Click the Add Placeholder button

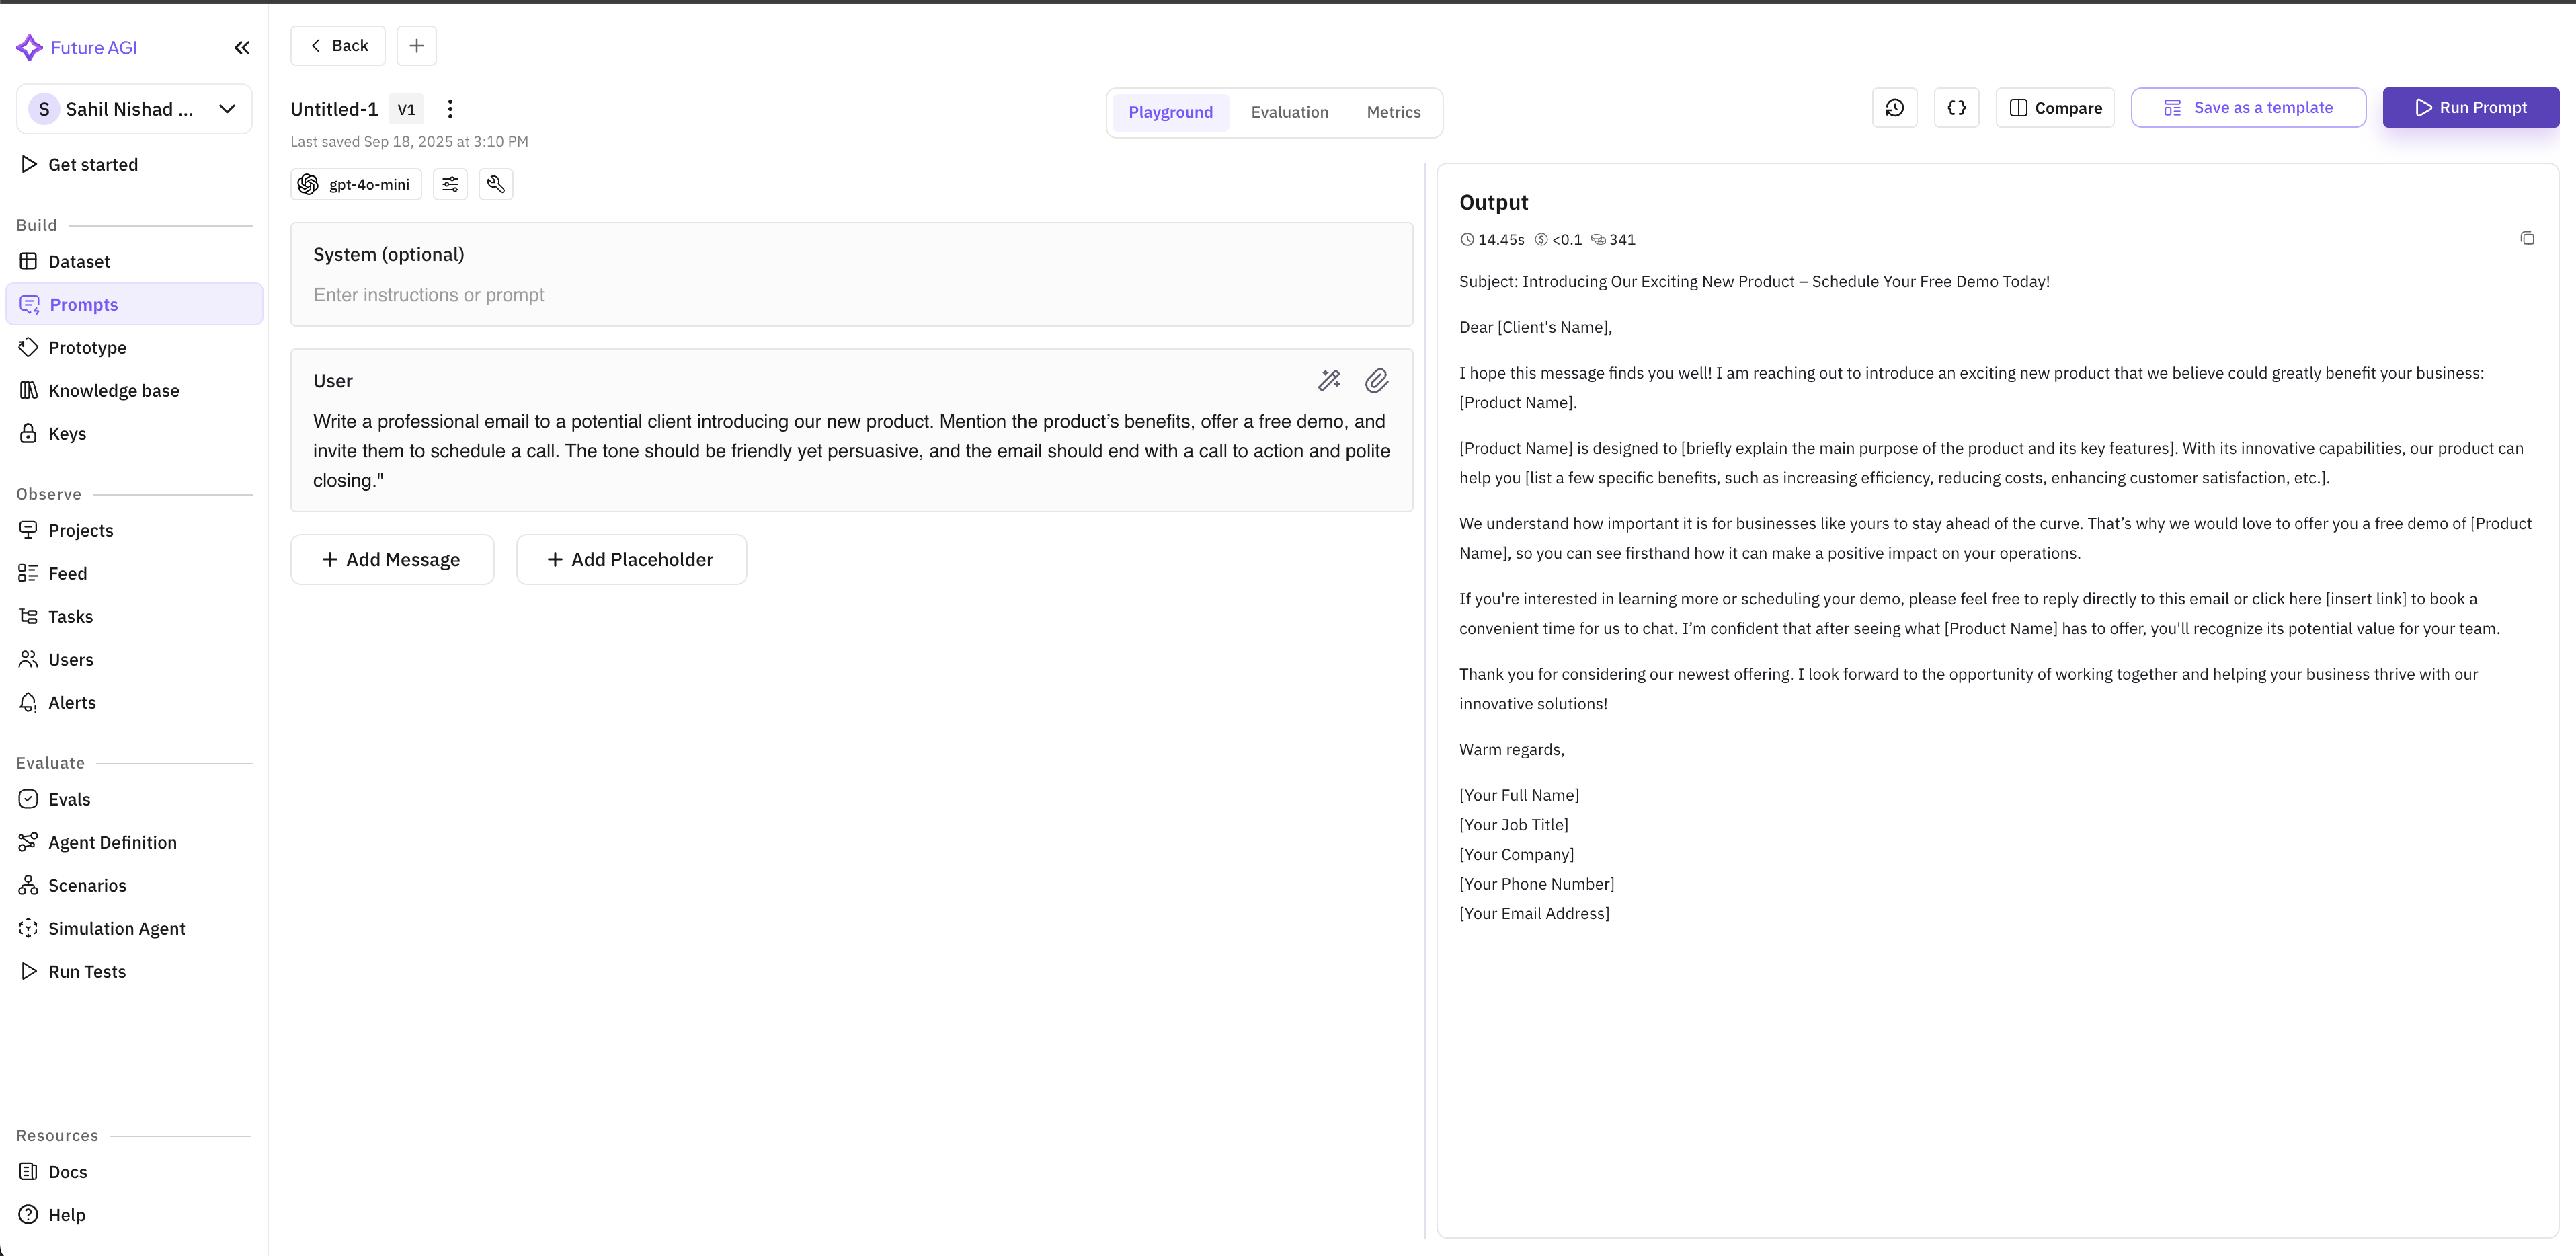(x=631, y=560)
